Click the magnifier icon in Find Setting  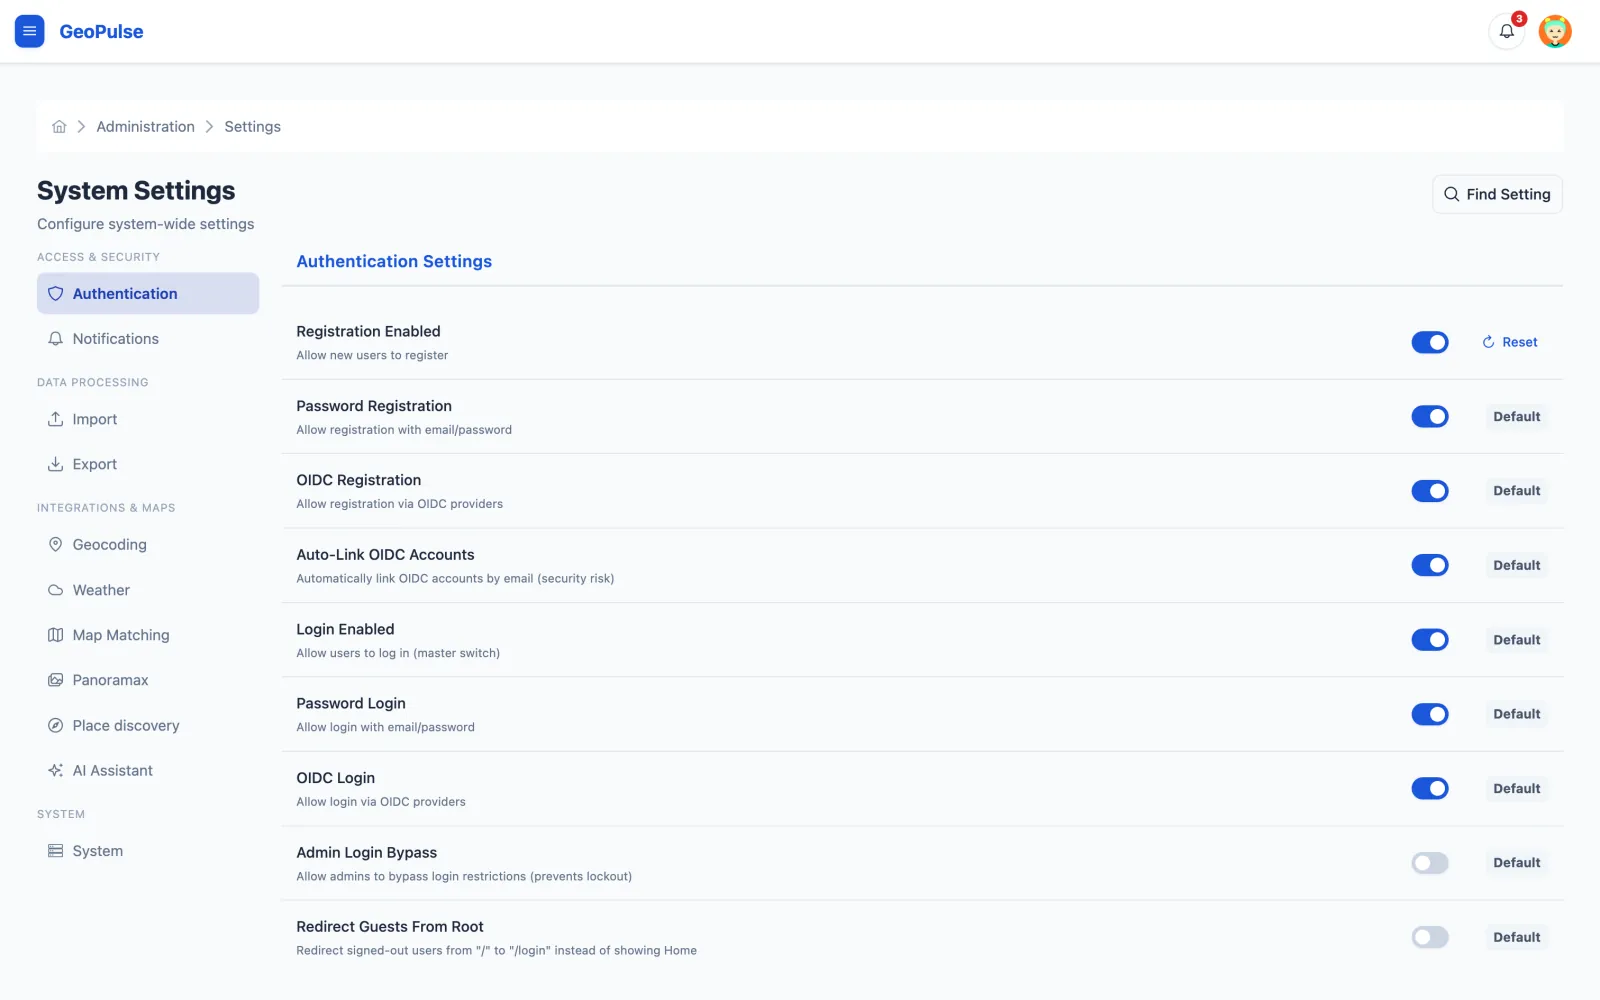(x=1452, y=194)
